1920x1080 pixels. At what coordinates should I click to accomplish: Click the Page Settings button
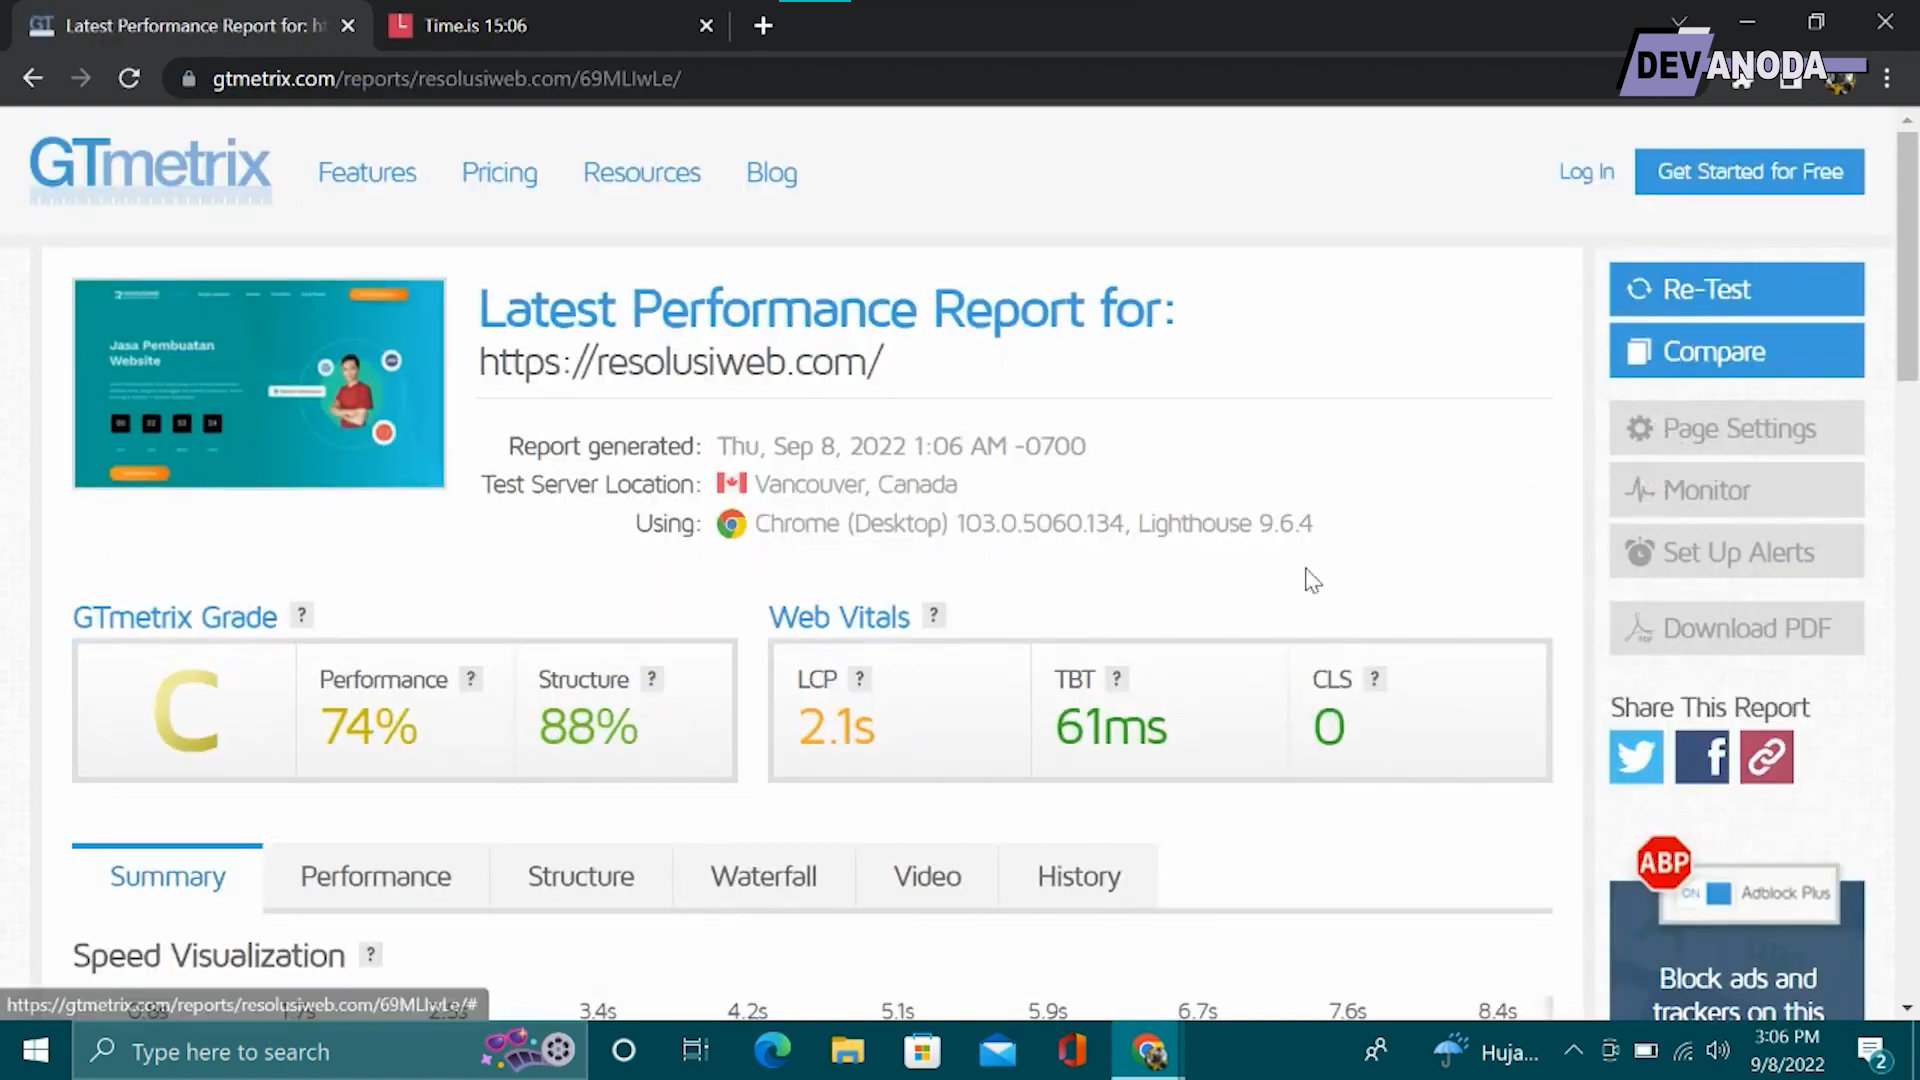(1737, 429)
